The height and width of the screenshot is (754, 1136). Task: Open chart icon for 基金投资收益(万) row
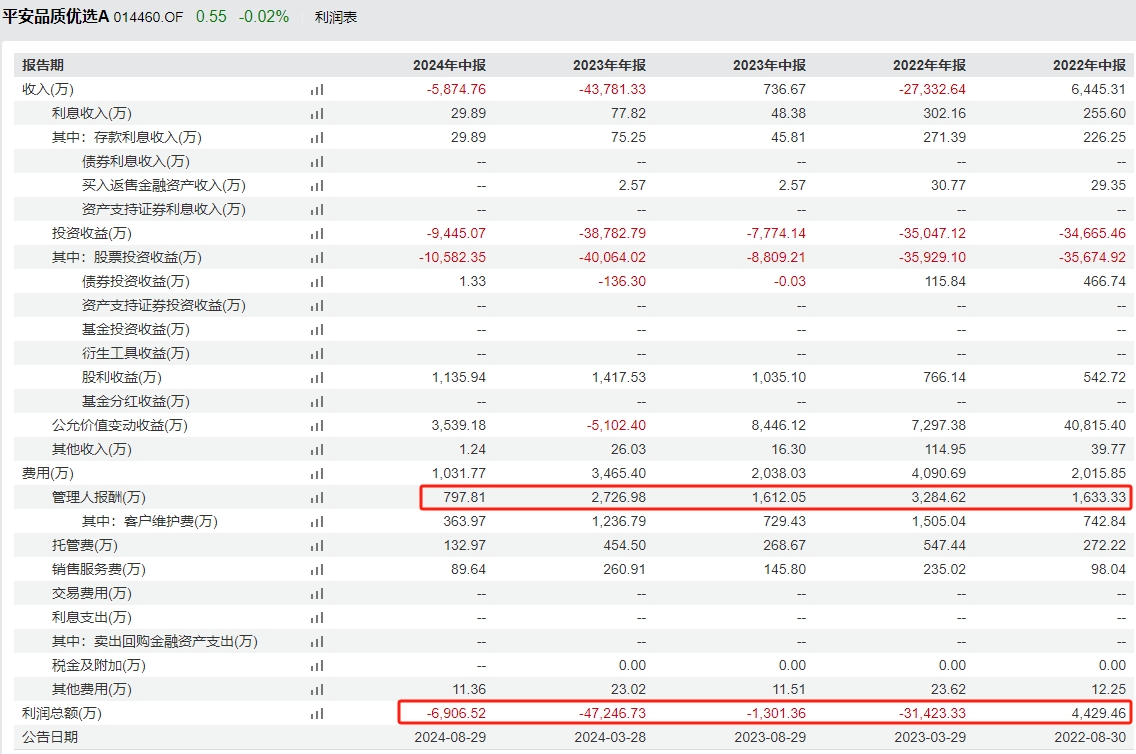(x=317, y=330)
